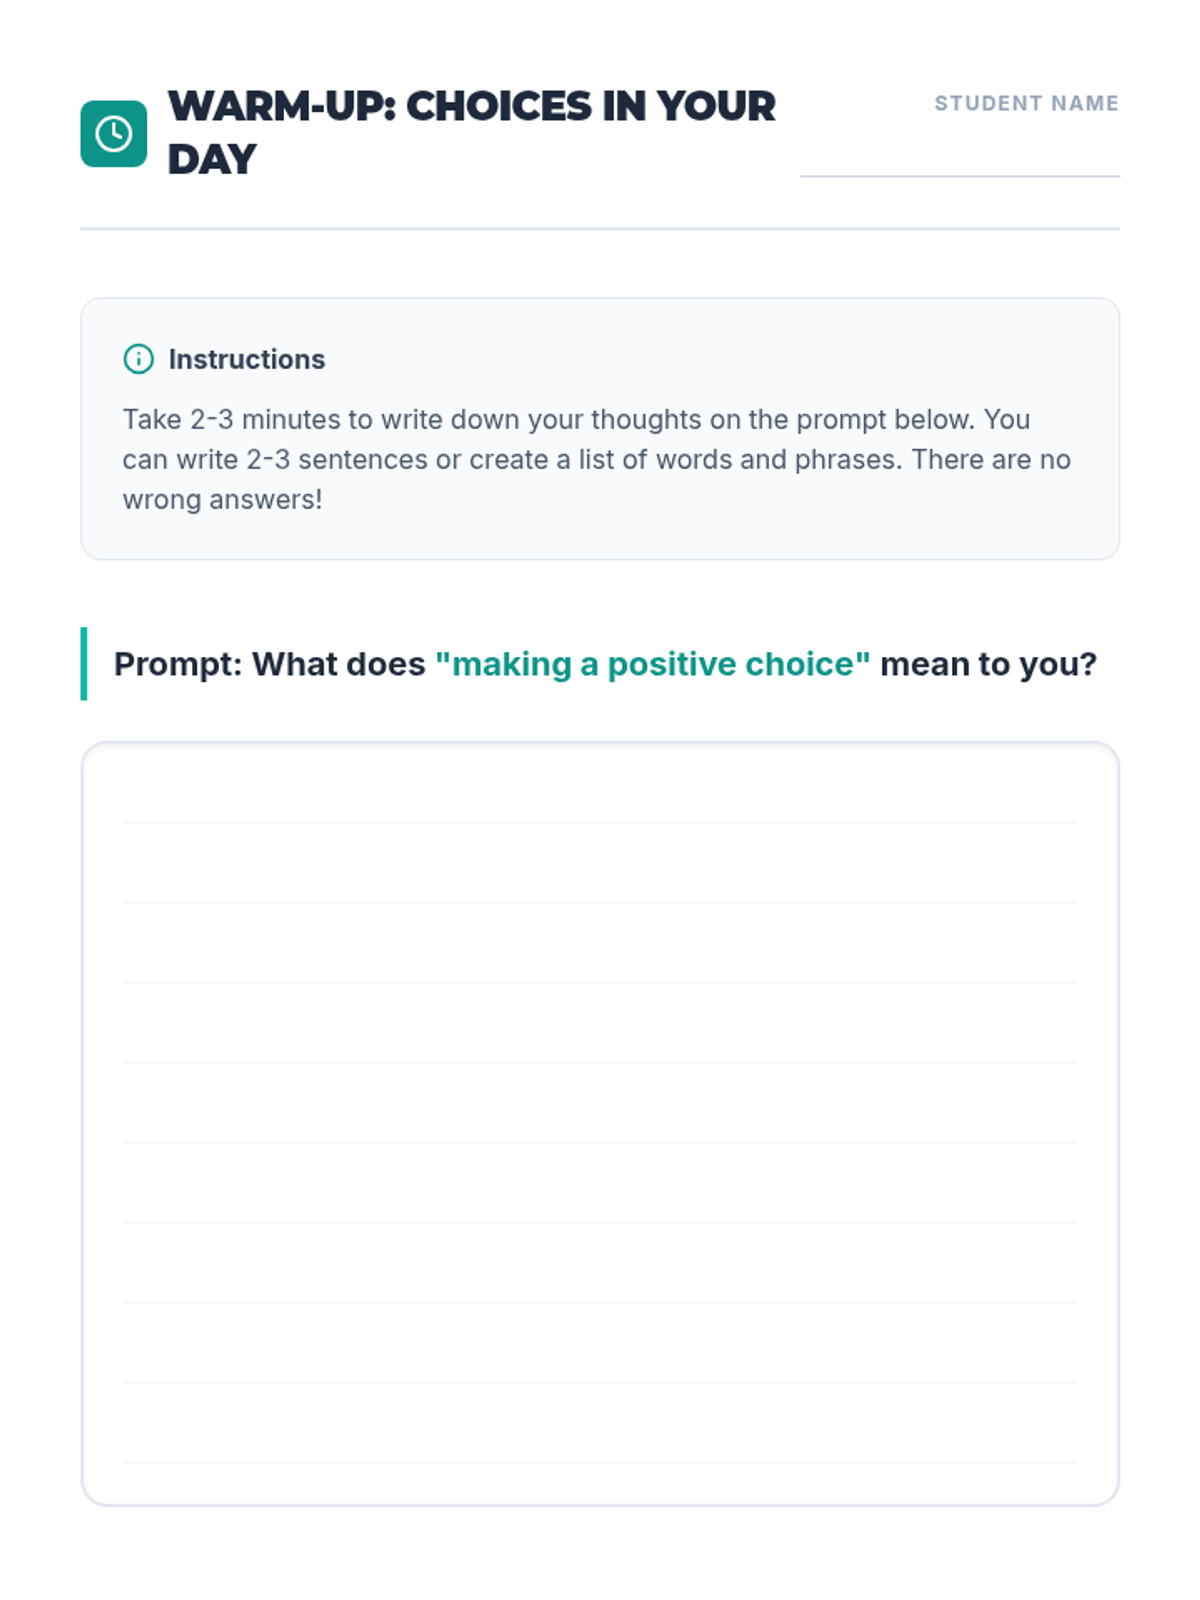Click 'mean to you?' in the prompt
The height and width of the screenshot is (1600, 1200).
coord(987,664)
